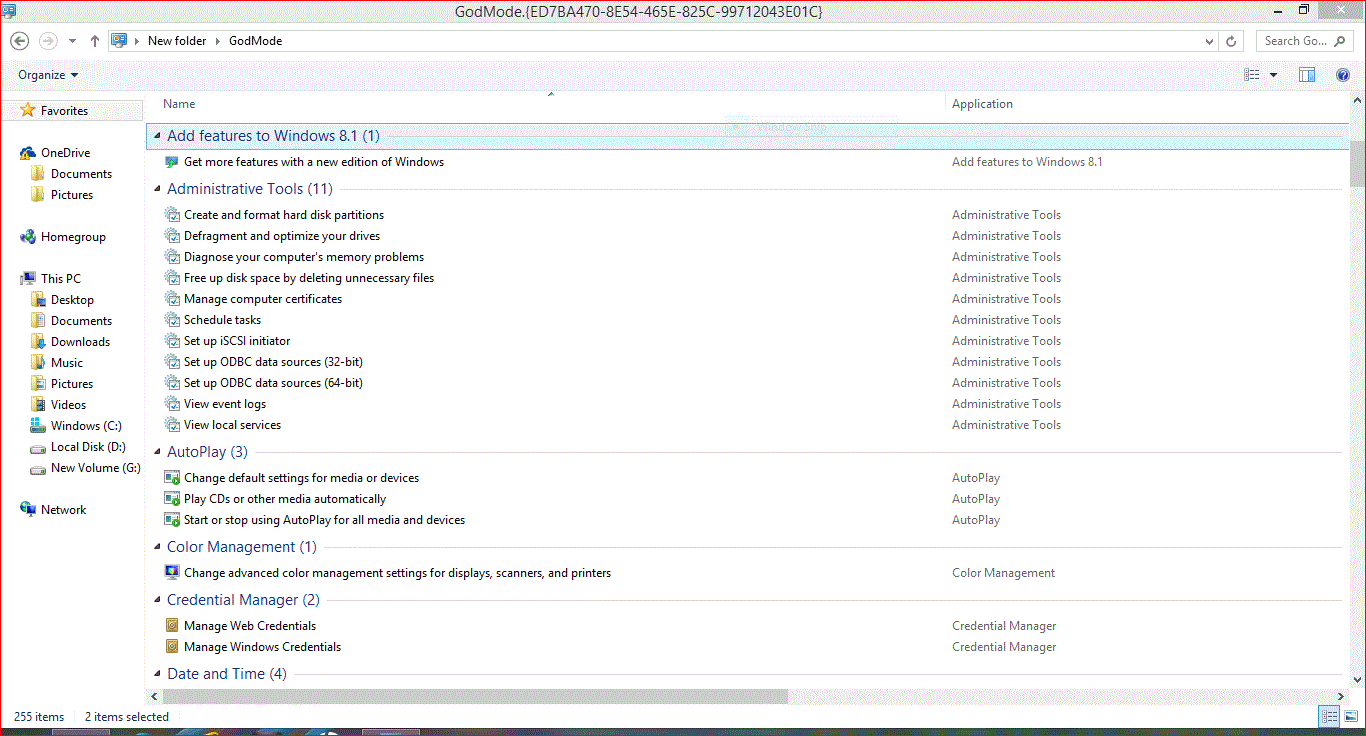This screenshot has width=1366, height=736.
Task: Click the Defragment and optimize your drives icon
Action: (x=172, y=236)
